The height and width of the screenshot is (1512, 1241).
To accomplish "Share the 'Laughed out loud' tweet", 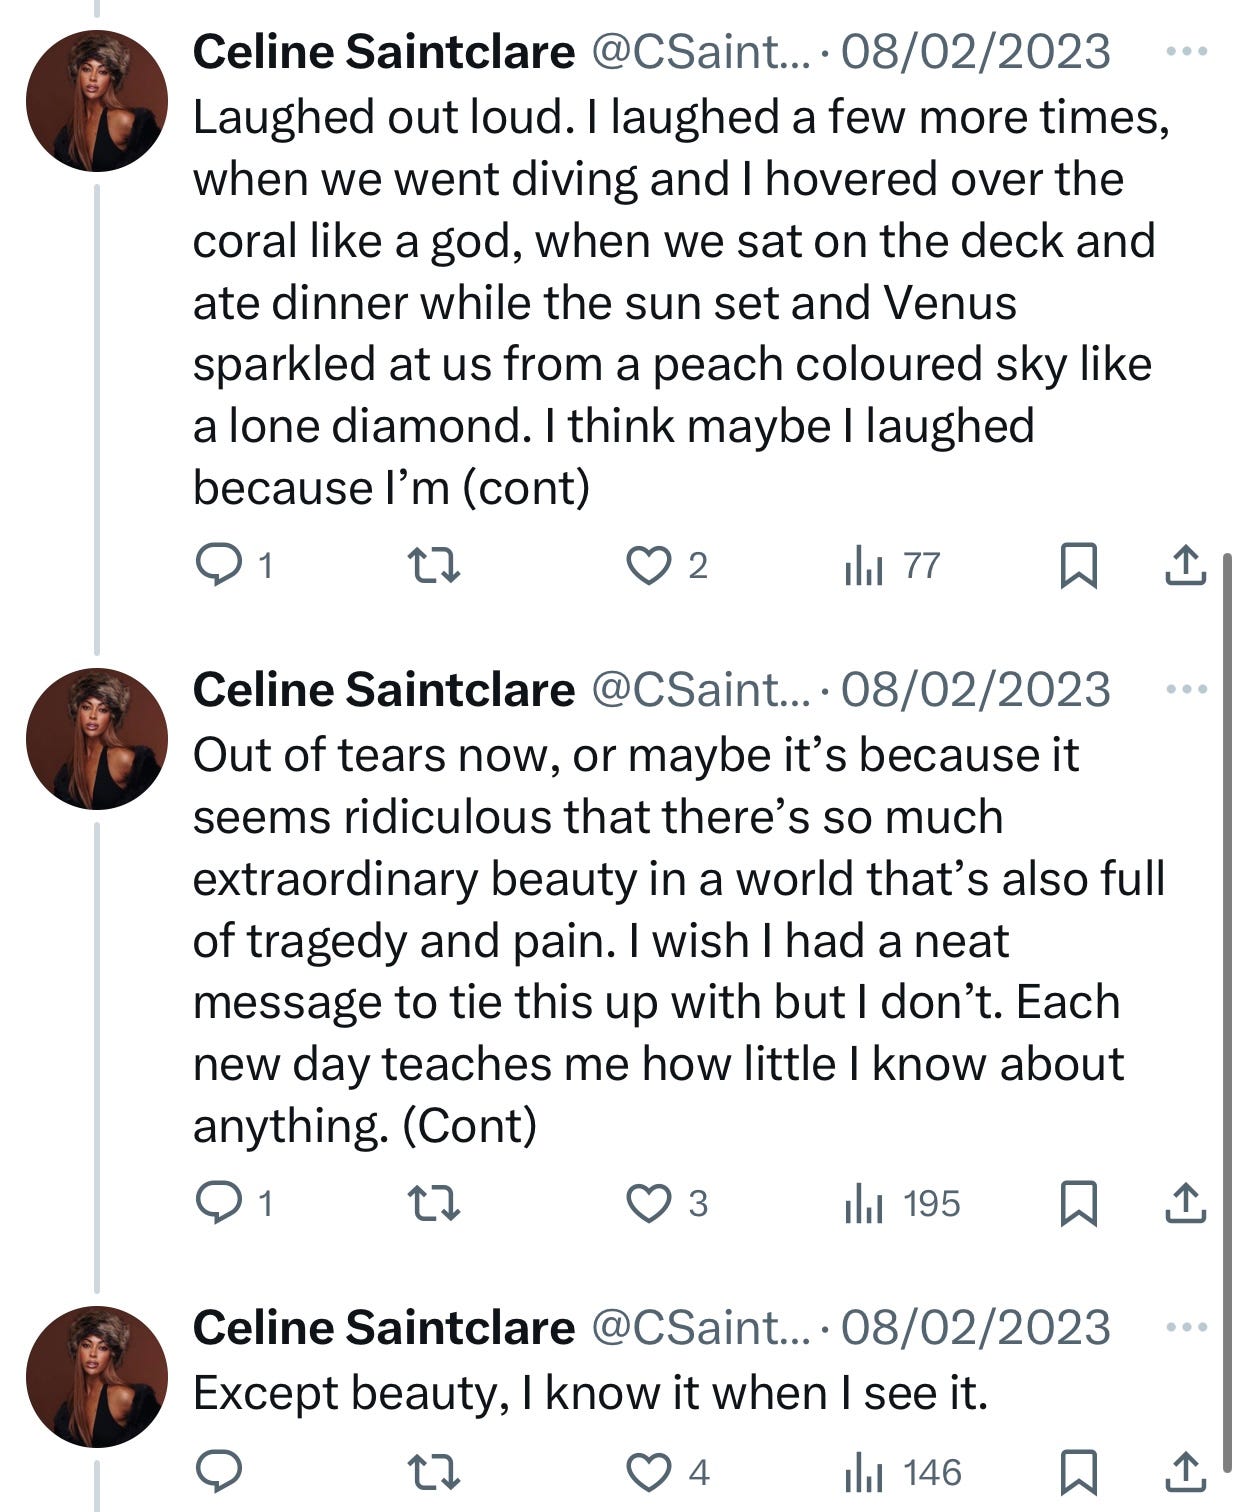I will [1186, 566].
